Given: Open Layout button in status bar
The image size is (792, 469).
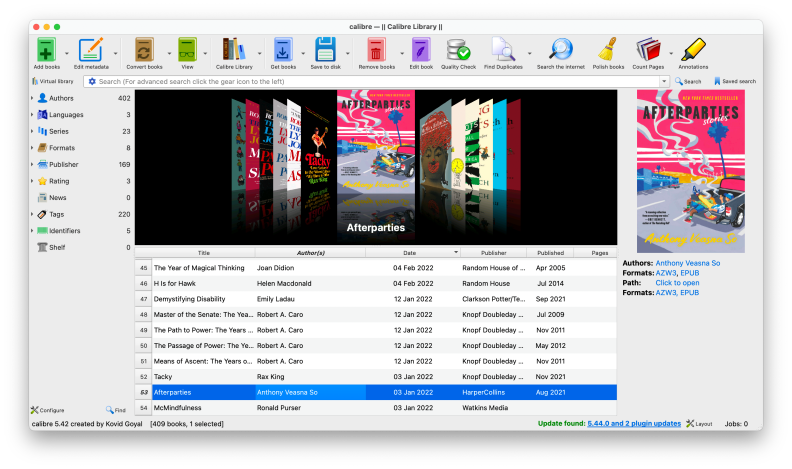Looking at the screenshot, I should coord(699,424).
